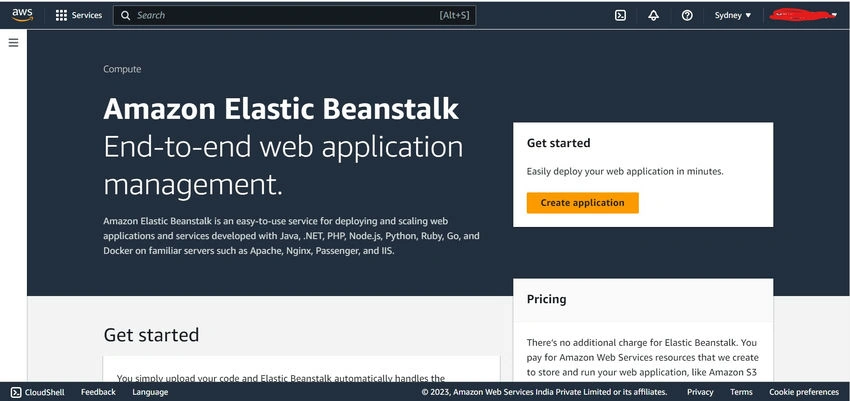Viewport: 850px width, 401px height.
Task: Expand the hamburger side navigation
Action: 14,42
